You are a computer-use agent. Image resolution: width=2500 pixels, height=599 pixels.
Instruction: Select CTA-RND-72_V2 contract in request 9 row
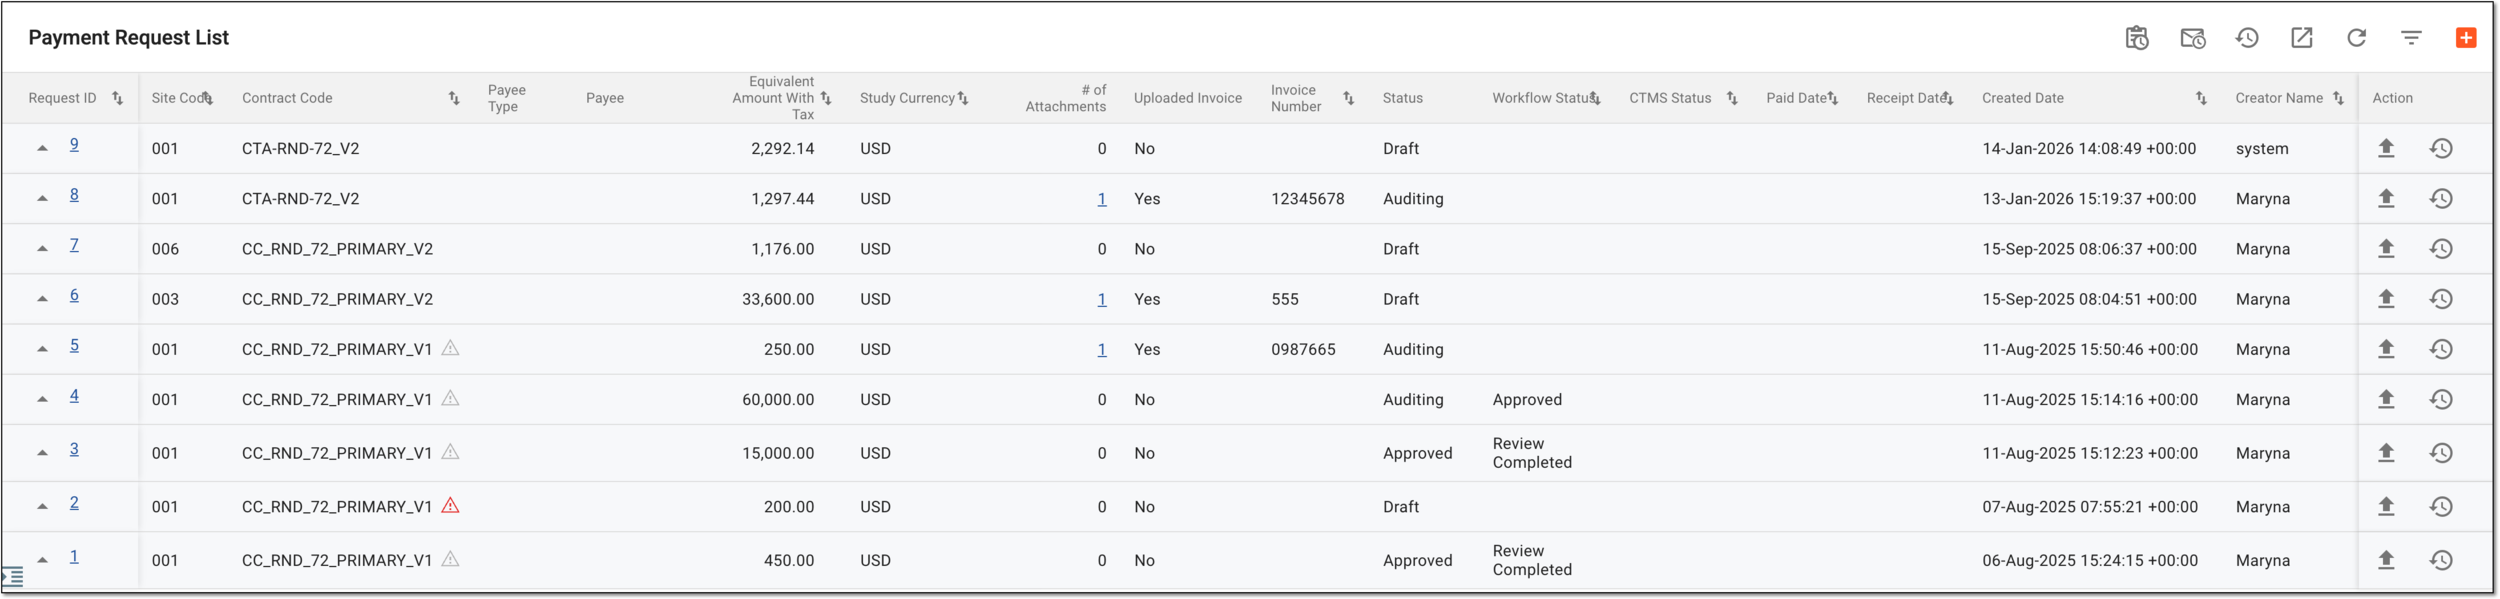(300, 148)
